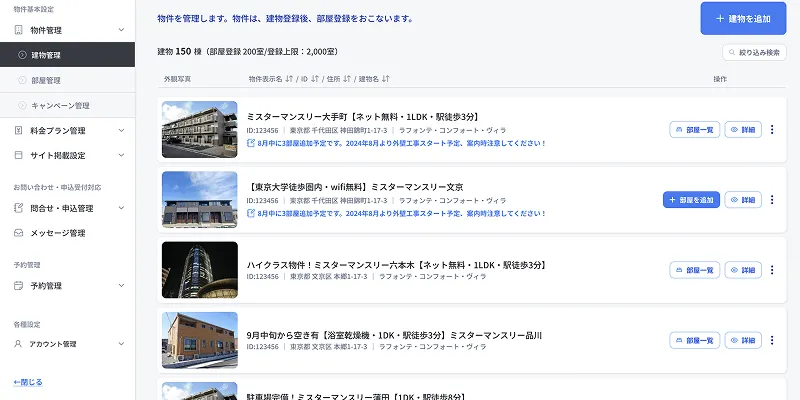
Task: Click title 9月中旬から空き有 ミスターマンスリー品川
Action: (394, 335)
